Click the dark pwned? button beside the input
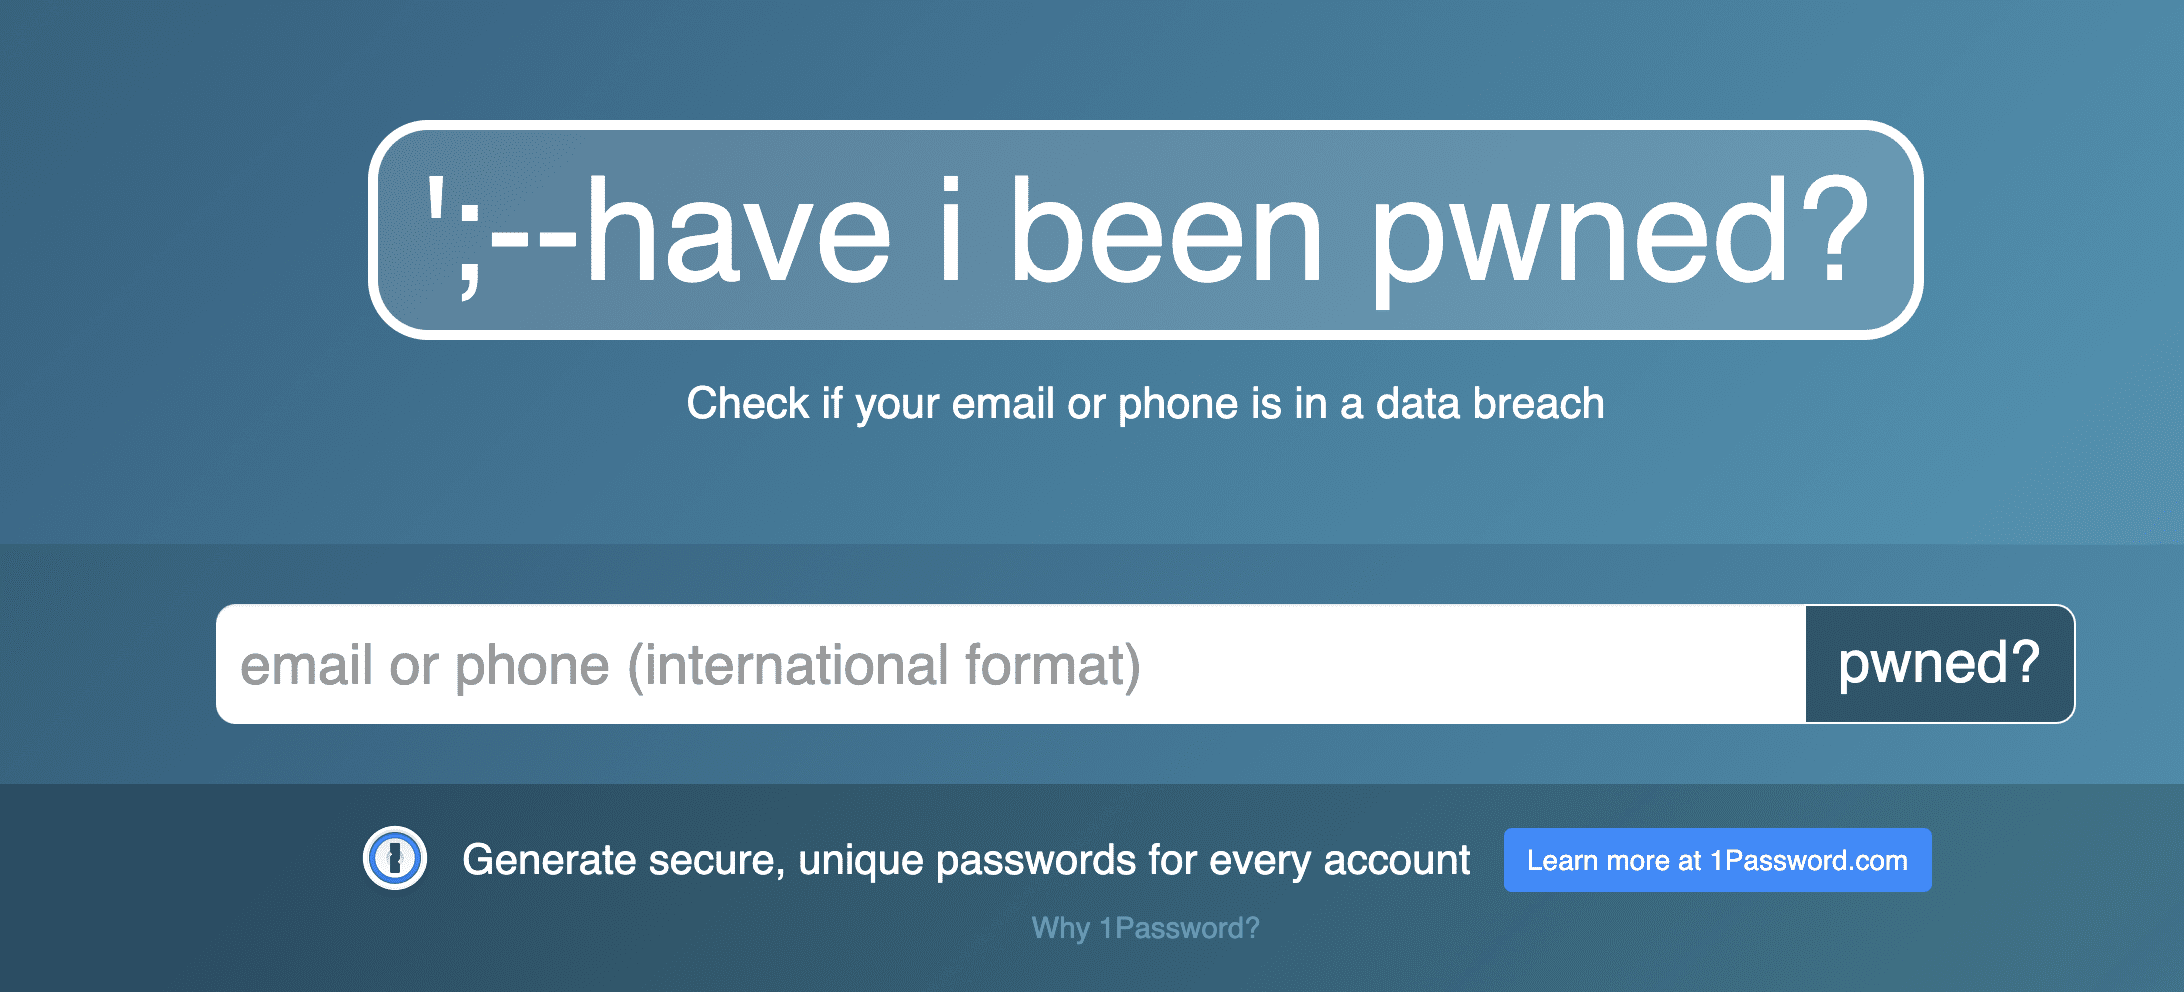The width and height of the screenshot is (2184, 992). [1939, 664]
